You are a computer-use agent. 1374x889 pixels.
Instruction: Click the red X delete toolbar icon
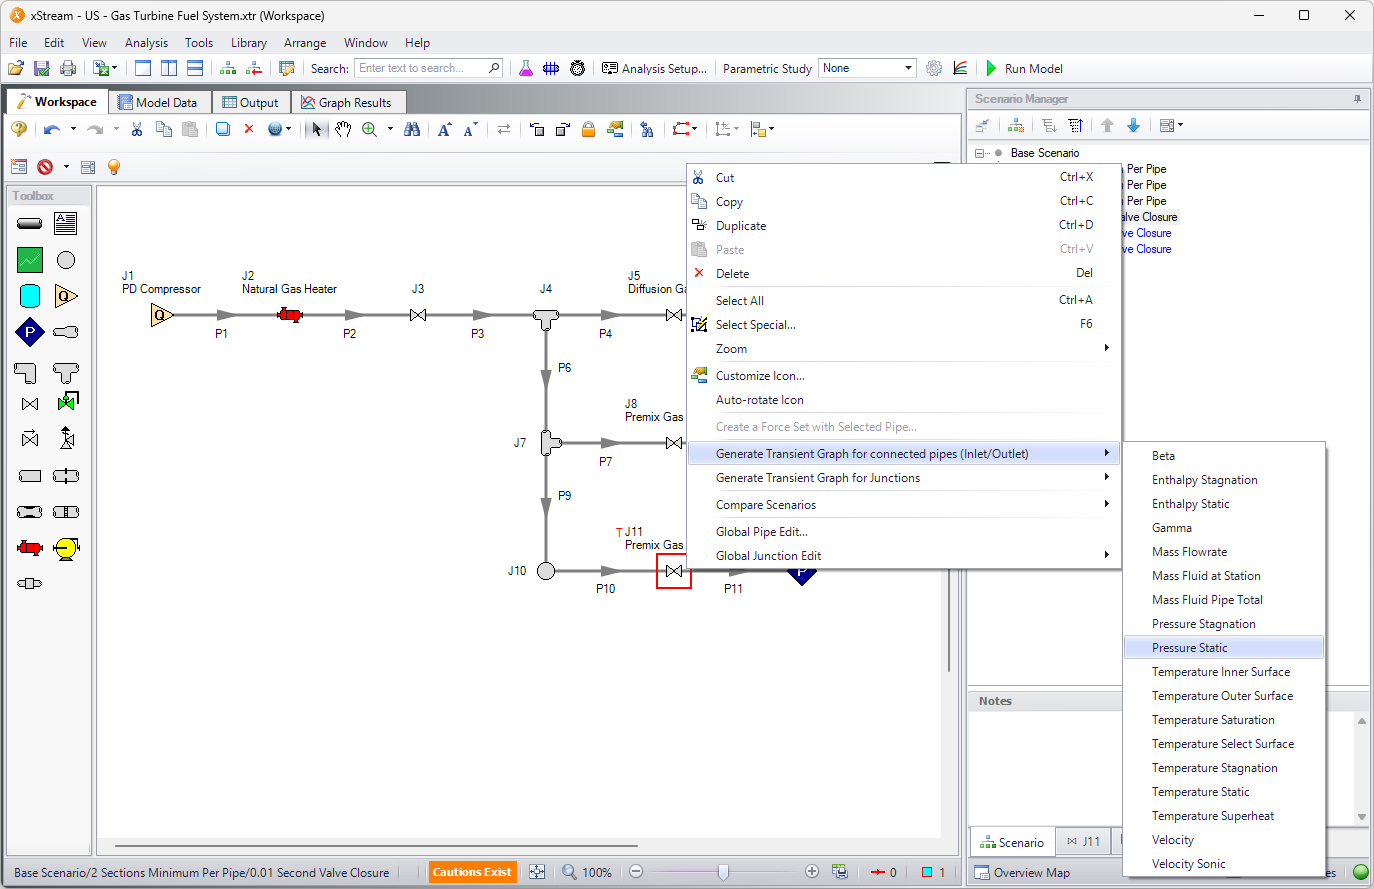tap(249, 129)
